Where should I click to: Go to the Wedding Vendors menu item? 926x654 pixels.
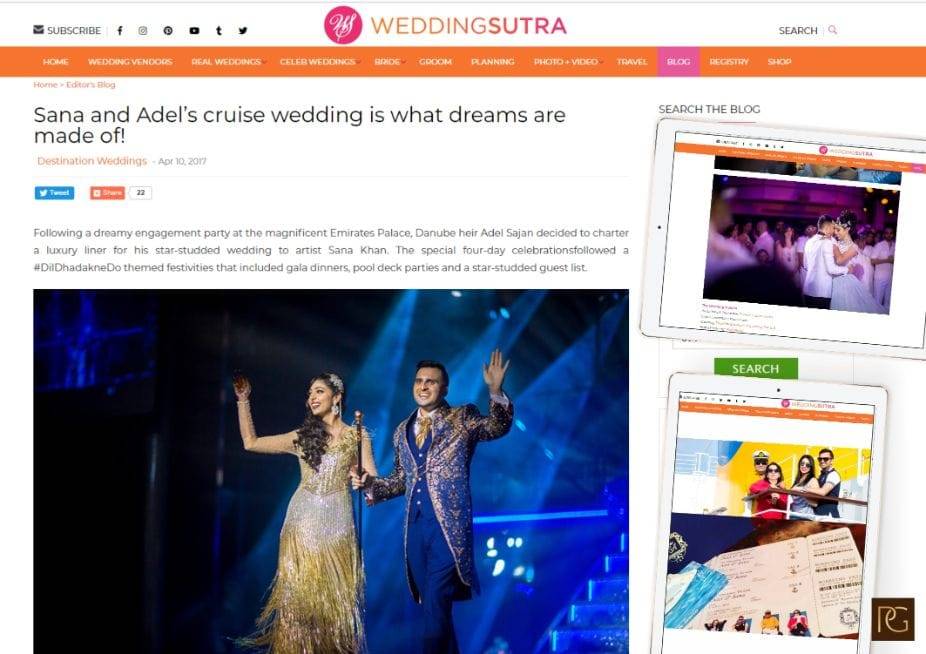click(x=130, y=61)
